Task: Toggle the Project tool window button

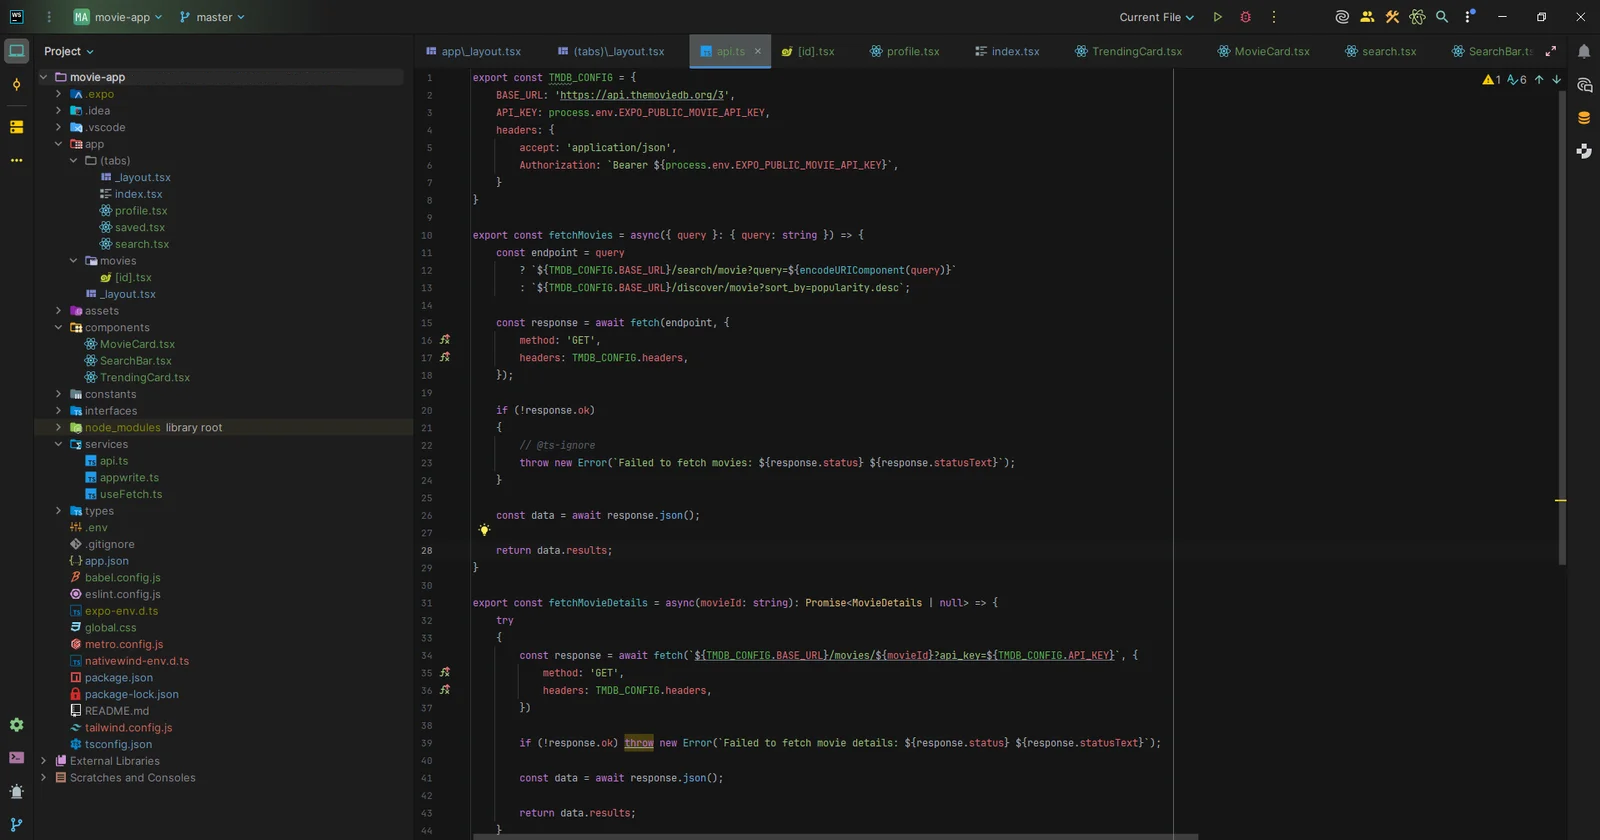Action: coord(16,51)
